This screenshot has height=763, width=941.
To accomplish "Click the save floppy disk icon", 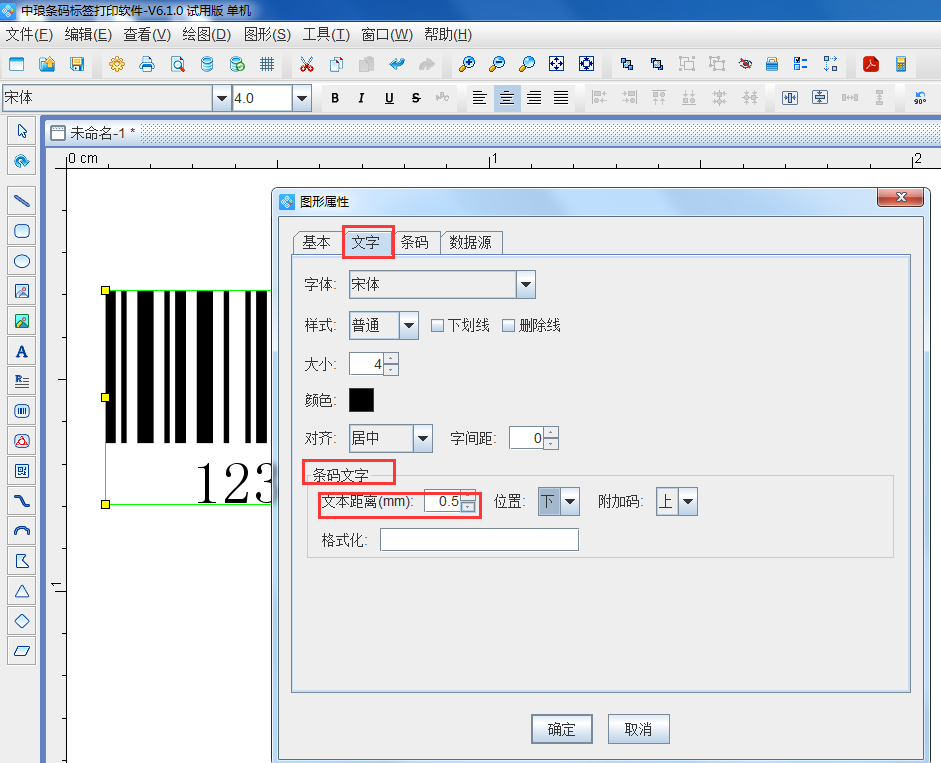I will [x=77, y=65].
